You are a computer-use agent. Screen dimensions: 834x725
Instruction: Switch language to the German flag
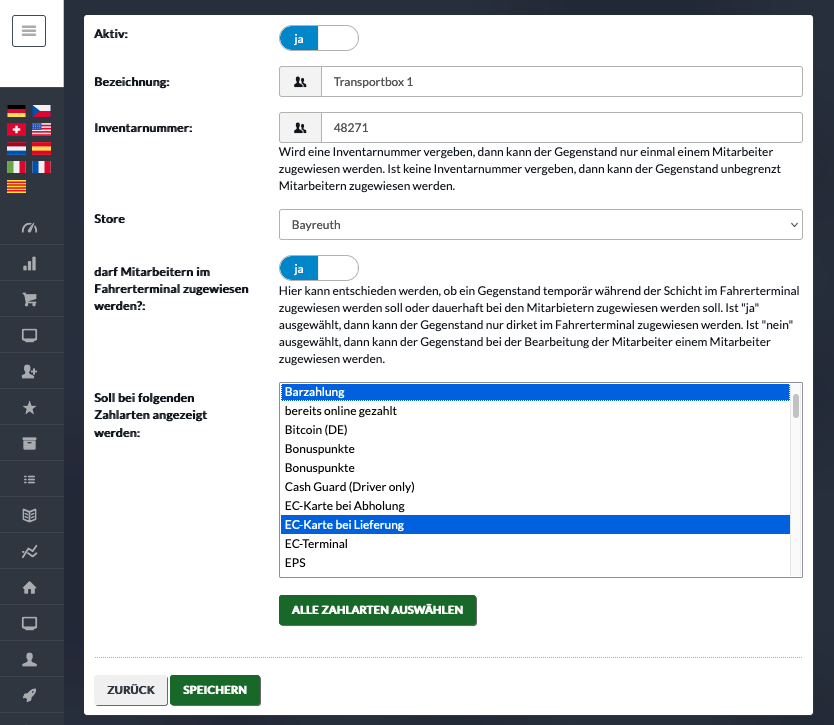pyautogui.click(x=16, y=111)
